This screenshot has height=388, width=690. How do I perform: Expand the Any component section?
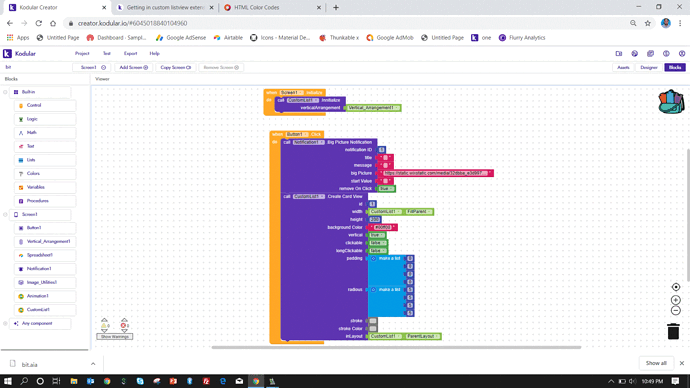[5, 324]
